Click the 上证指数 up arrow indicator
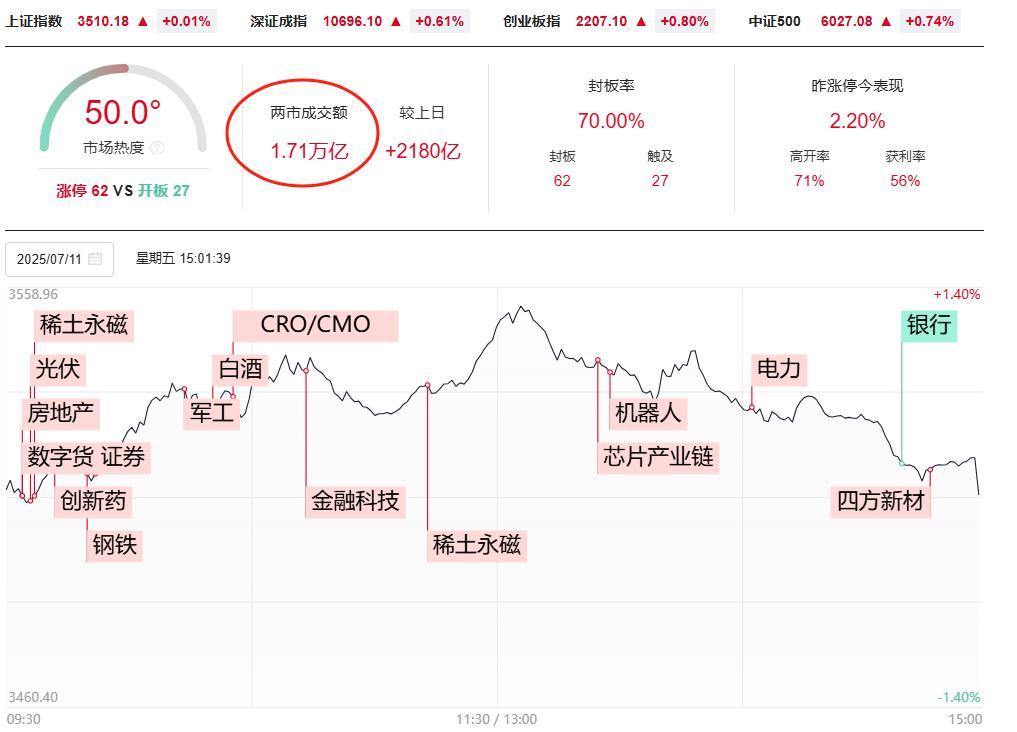The image size is (1017, 732). coord(143,21)
